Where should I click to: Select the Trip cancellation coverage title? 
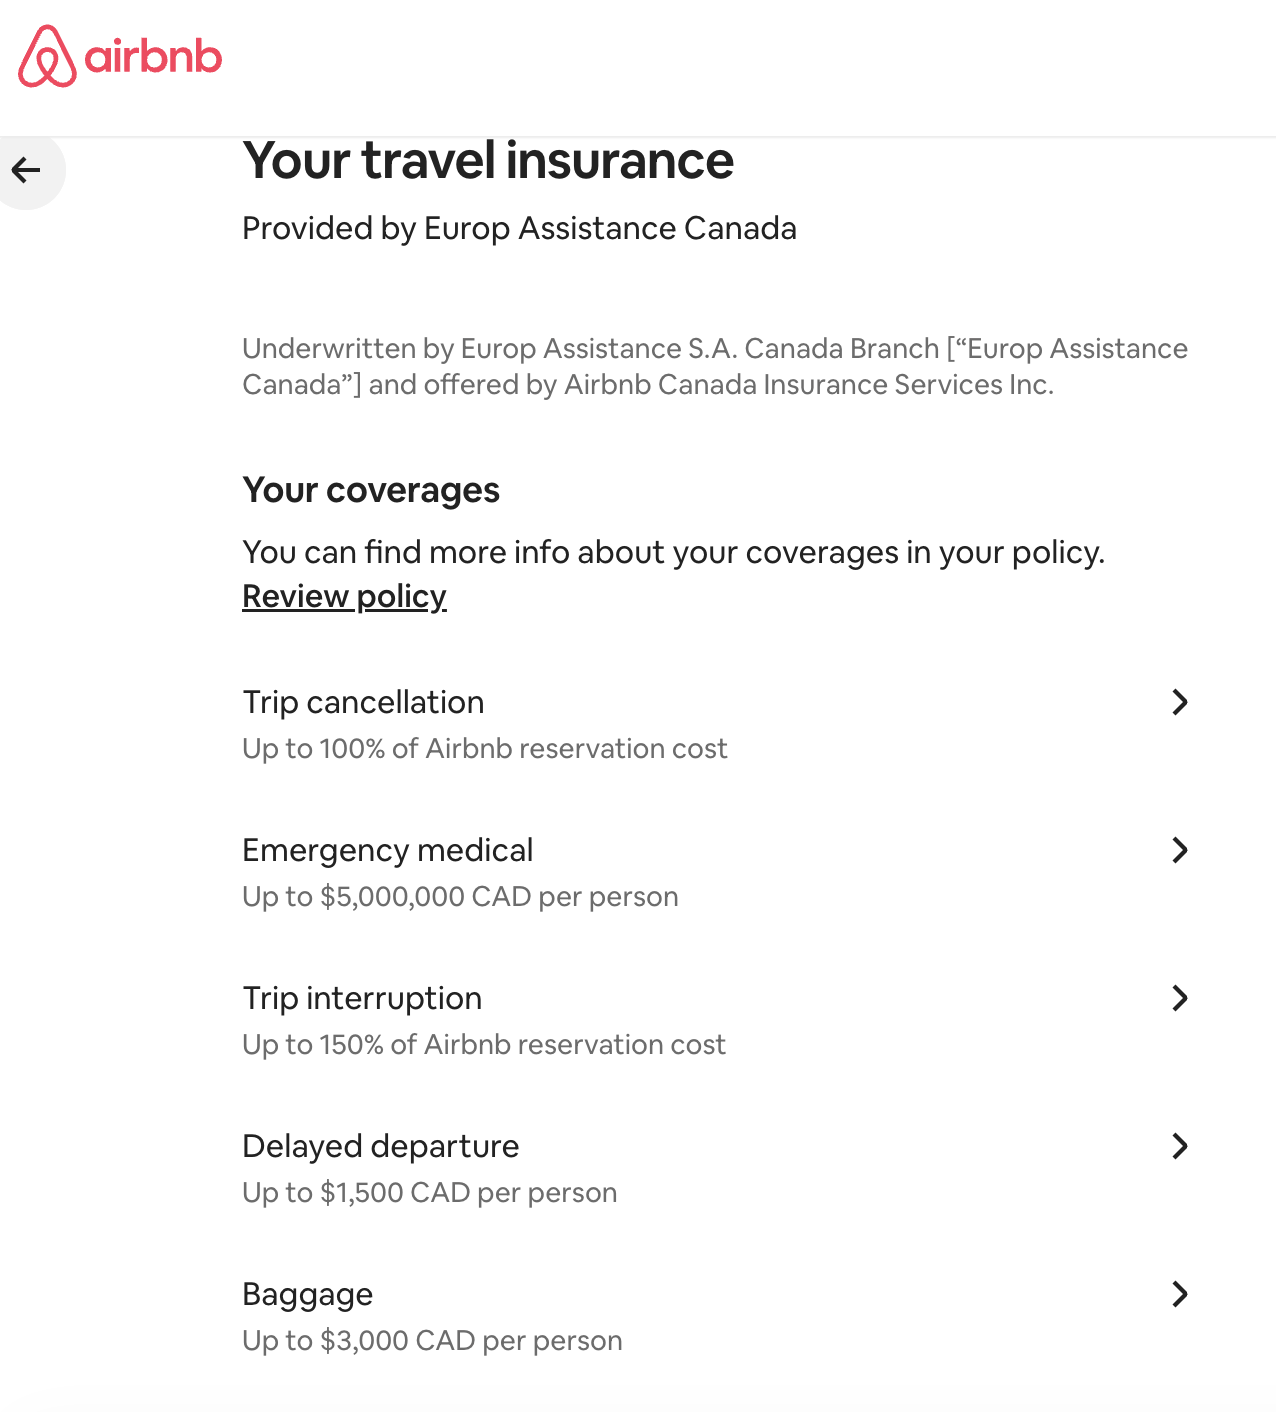pos(363,702)
